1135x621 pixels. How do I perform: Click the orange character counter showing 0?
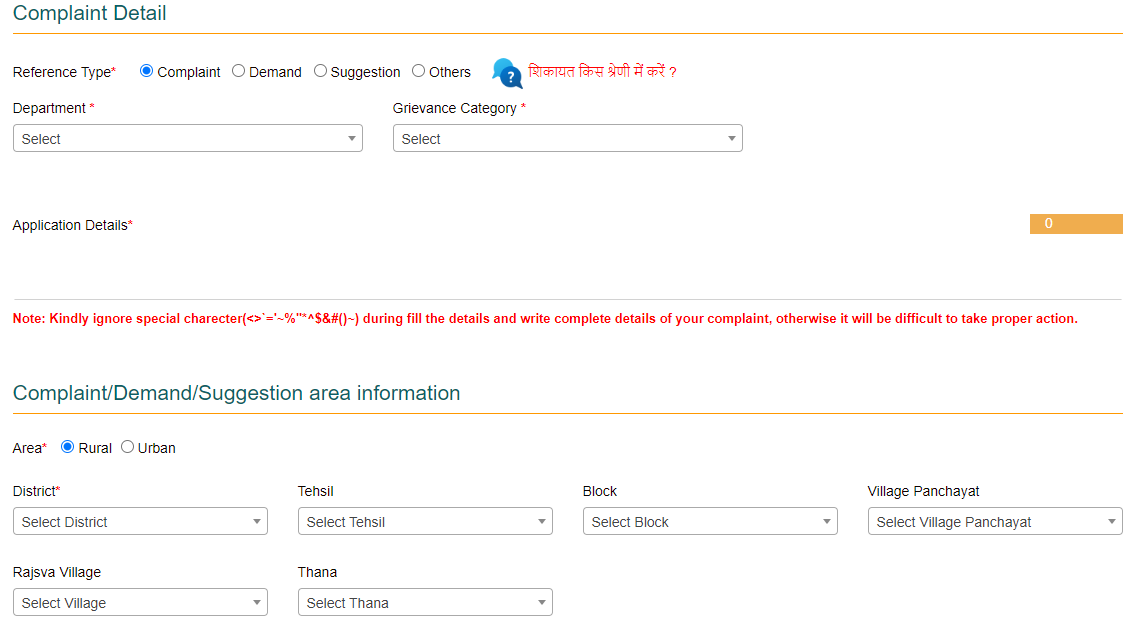point(1076,223)
